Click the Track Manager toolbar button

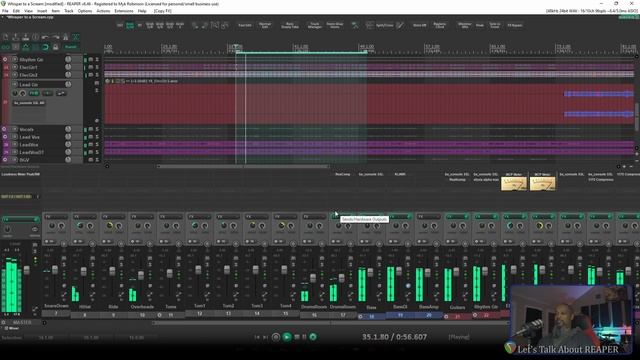coord(315,25)
